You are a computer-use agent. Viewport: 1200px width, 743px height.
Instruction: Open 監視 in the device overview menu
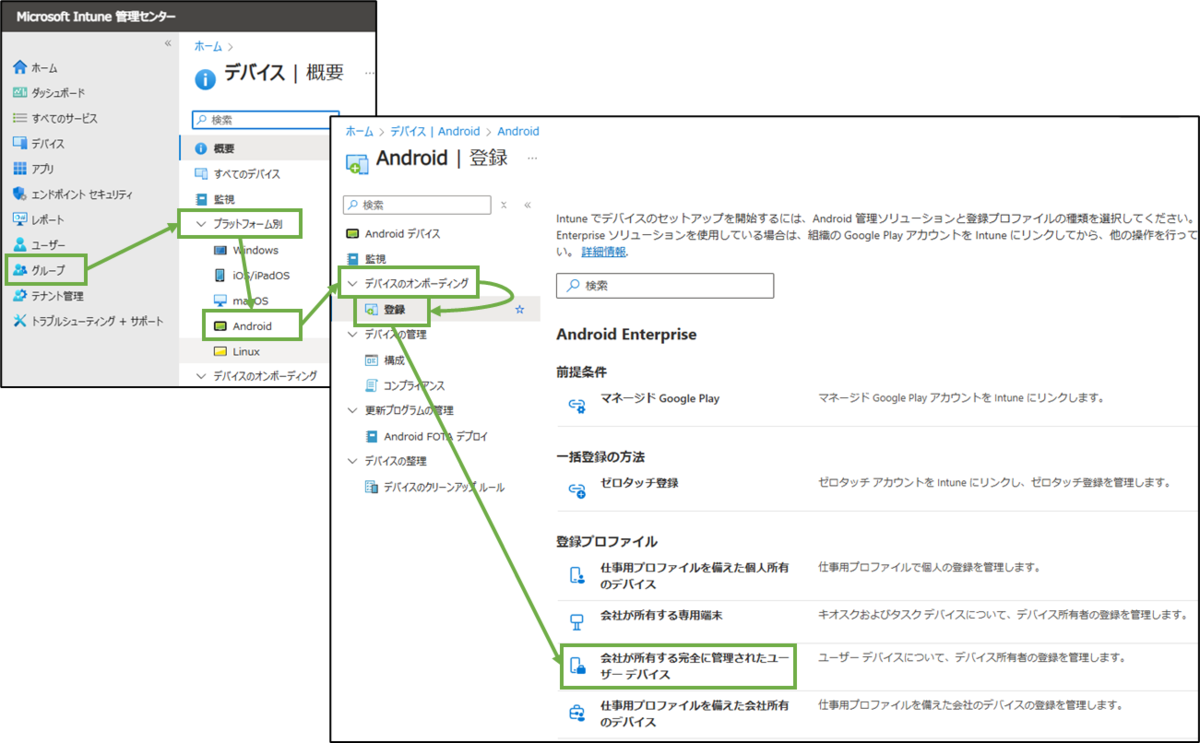(x=214, y=199)
